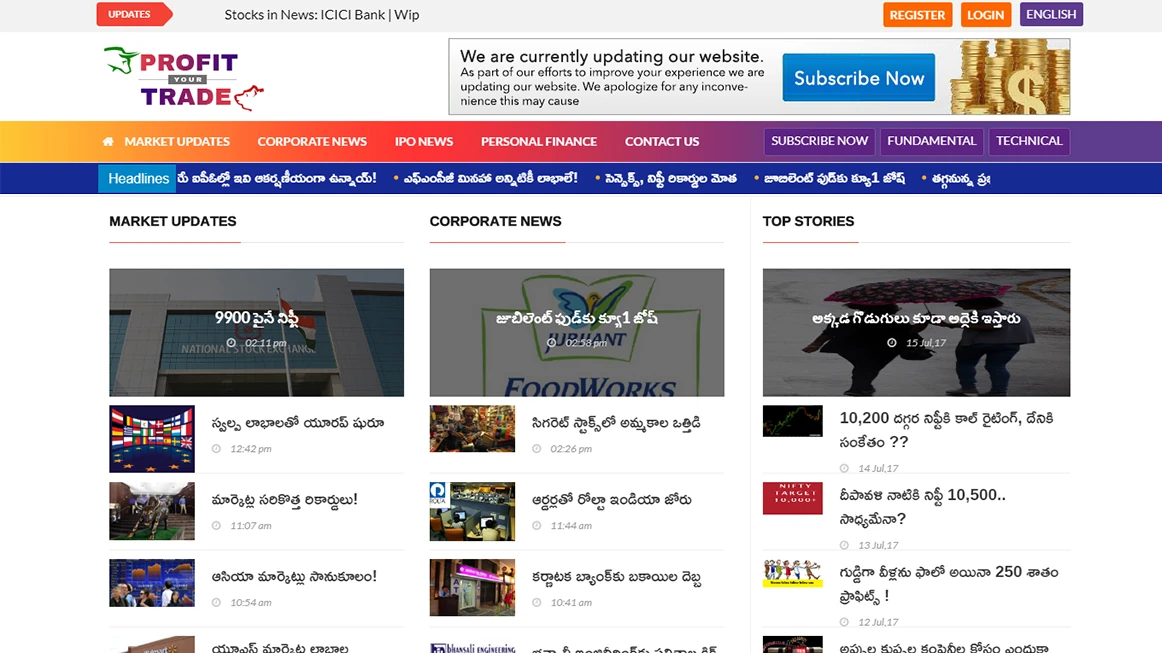Click the CORPORATE NEWS section heading

495,222
